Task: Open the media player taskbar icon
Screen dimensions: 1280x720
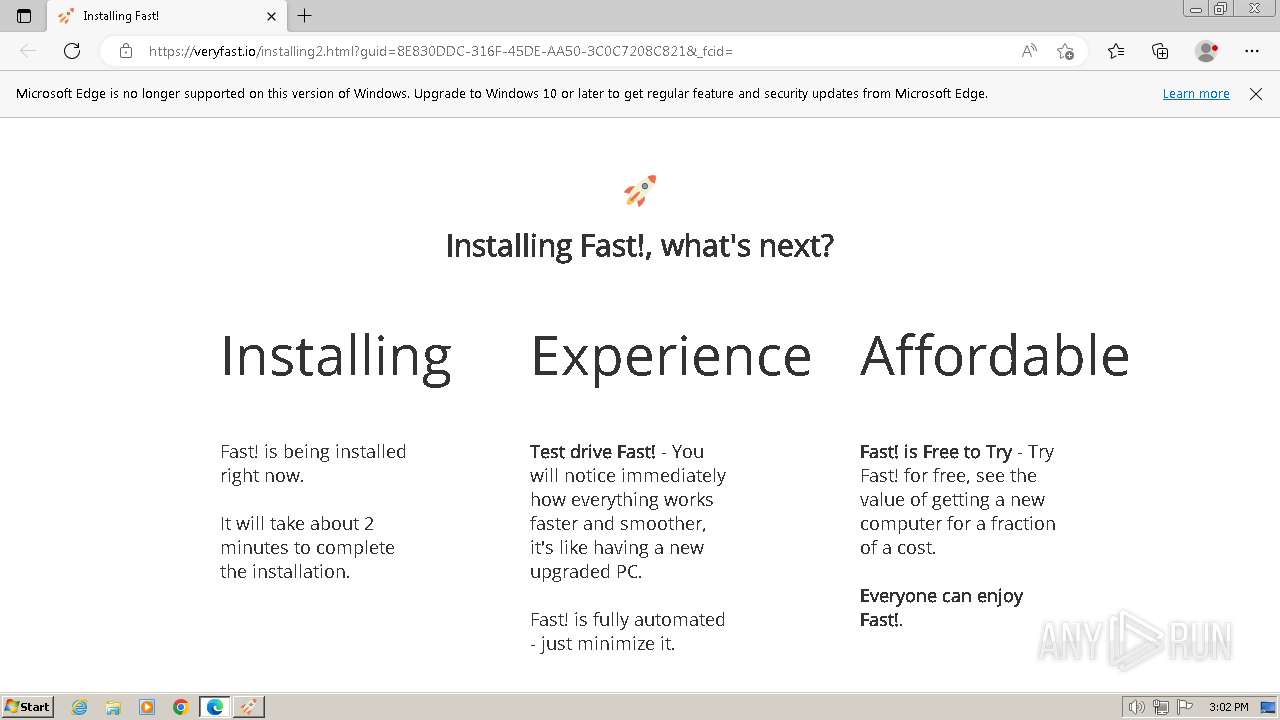Action: pos(147,707)
